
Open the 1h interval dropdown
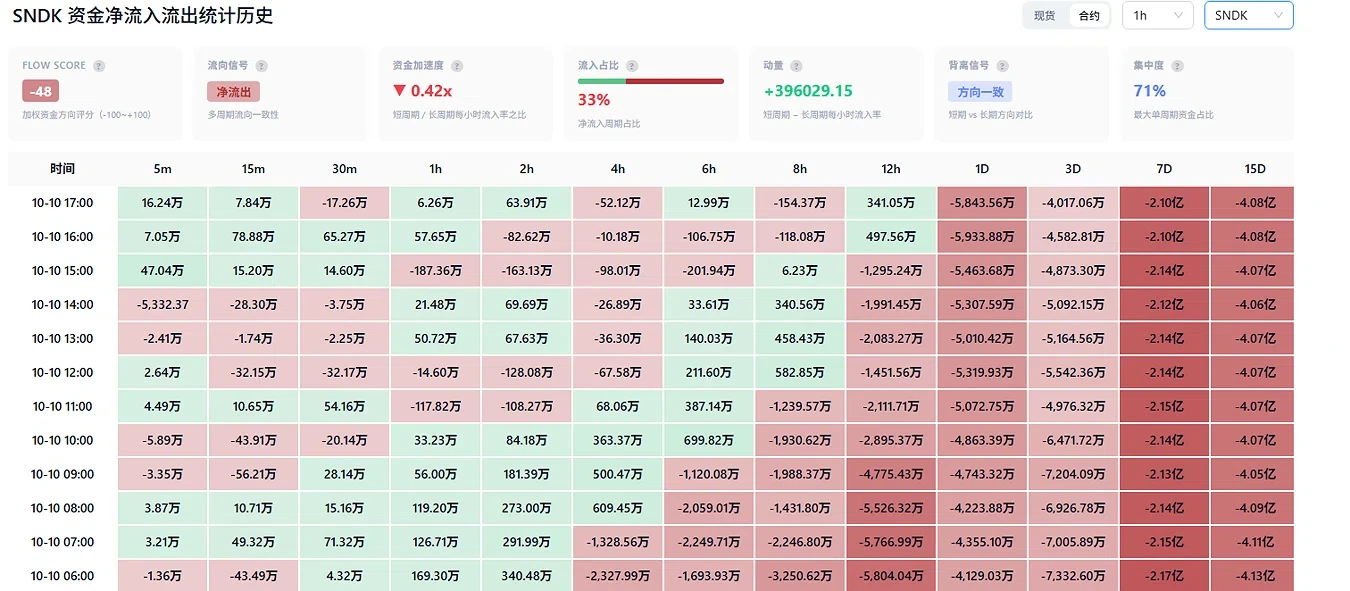tap(1158, 15)
